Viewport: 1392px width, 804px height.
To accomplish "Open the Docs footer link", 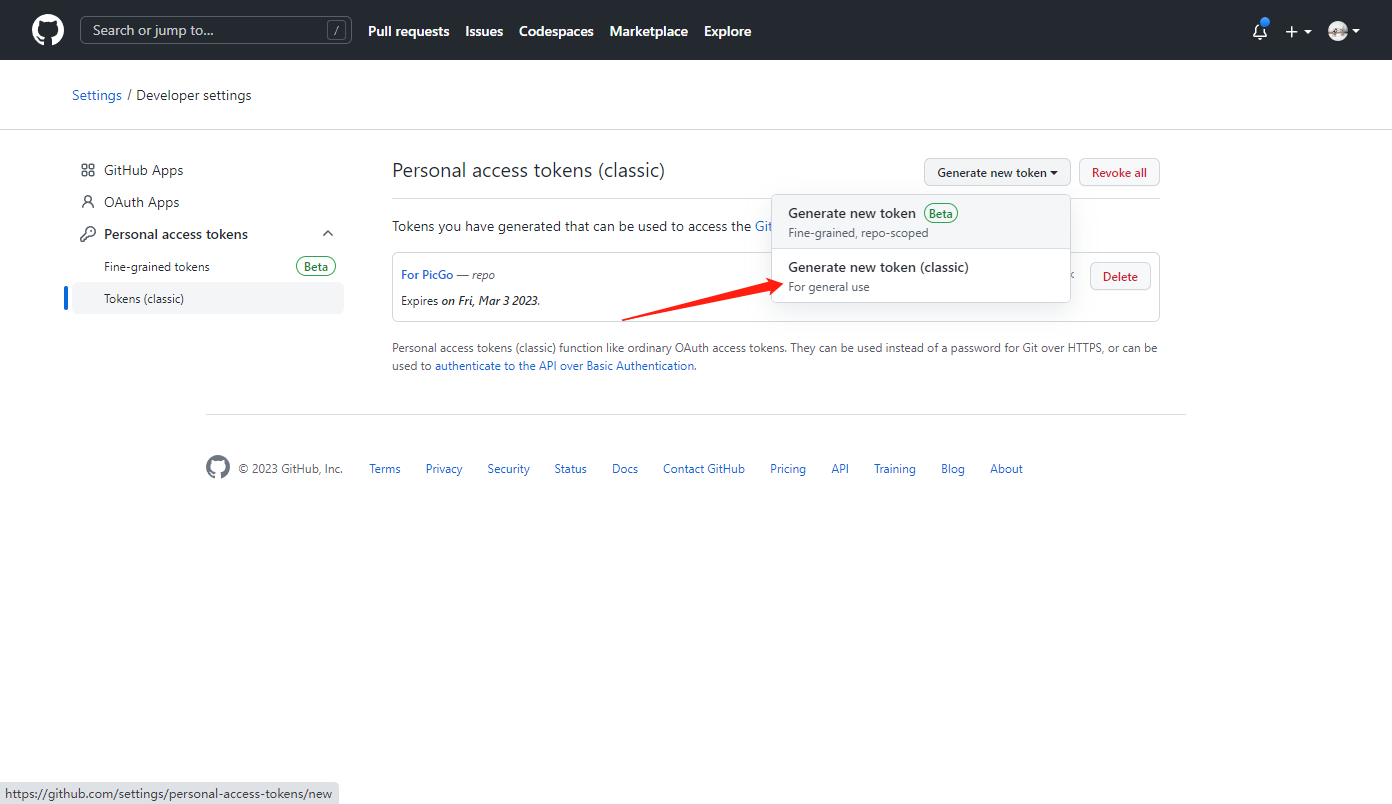I will 625,469.
